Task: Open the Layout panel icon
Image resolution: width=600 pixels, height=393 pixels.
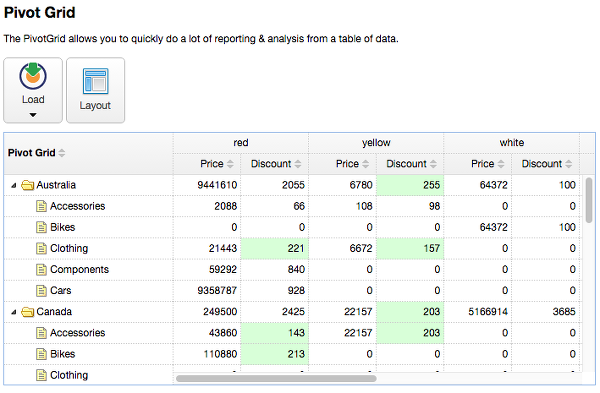Action: [96, 81]
